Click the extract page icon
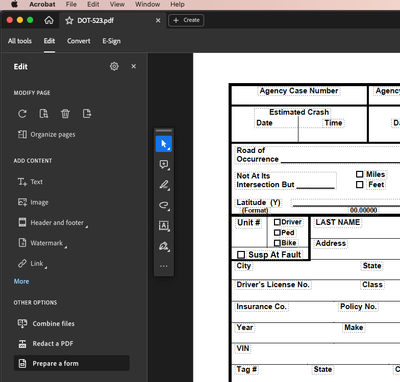 (87, 114)
